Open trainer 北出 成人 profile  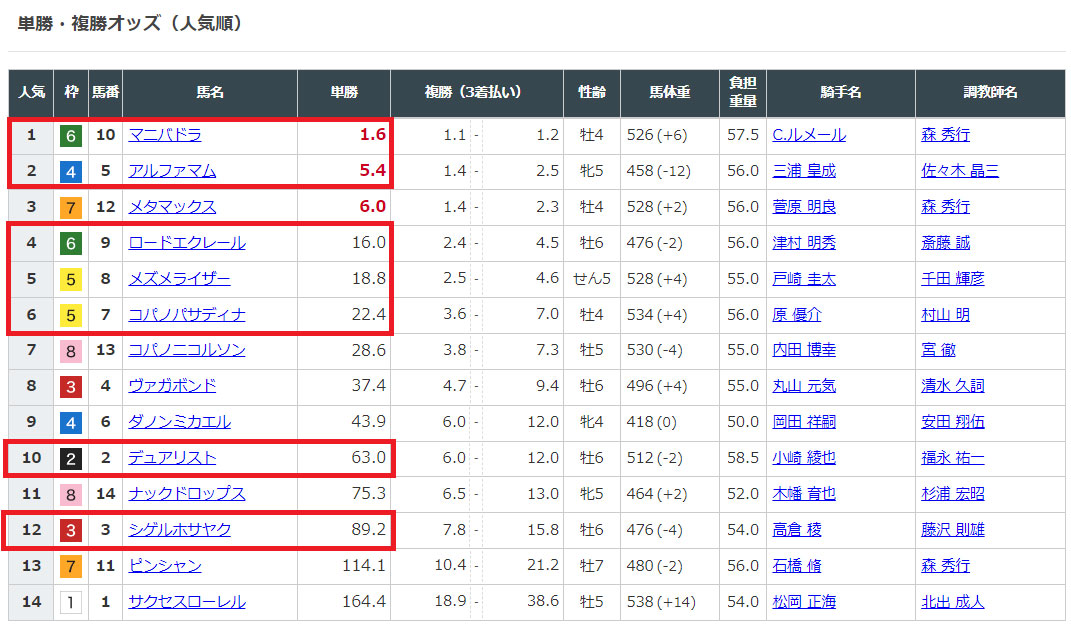click(952, 602)
